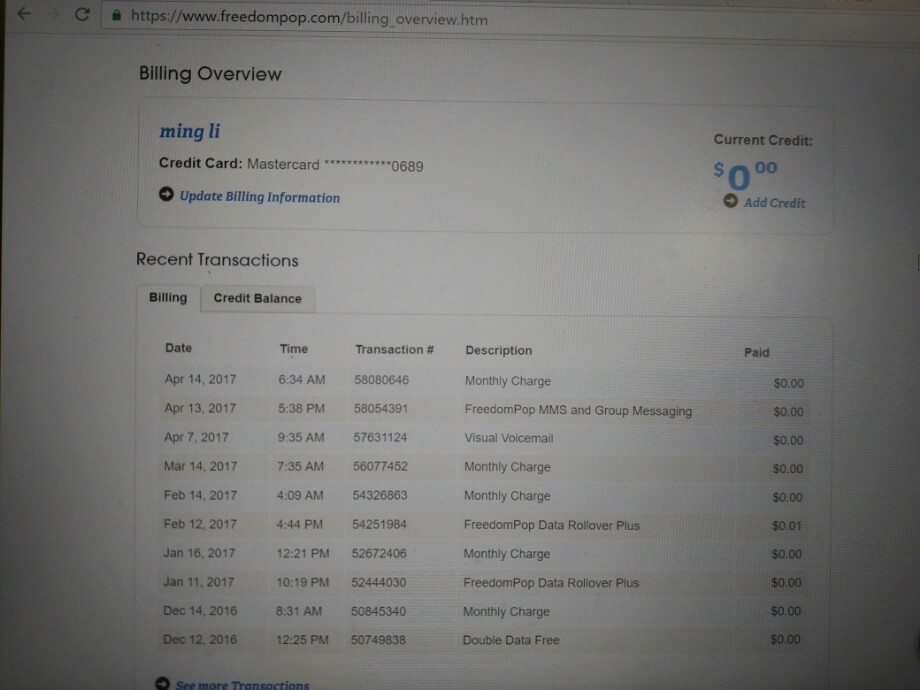Screen dimensions: 920x690
Task: Select the Jan 11, 2017 date cell
Action: coord(198,581)
